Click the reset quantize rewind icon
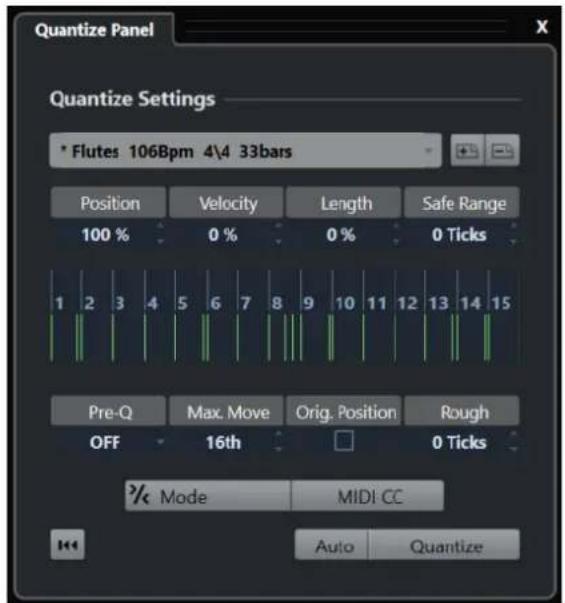Image resolution: width=565 pixels, height=603 pixels. pos(67,545)
